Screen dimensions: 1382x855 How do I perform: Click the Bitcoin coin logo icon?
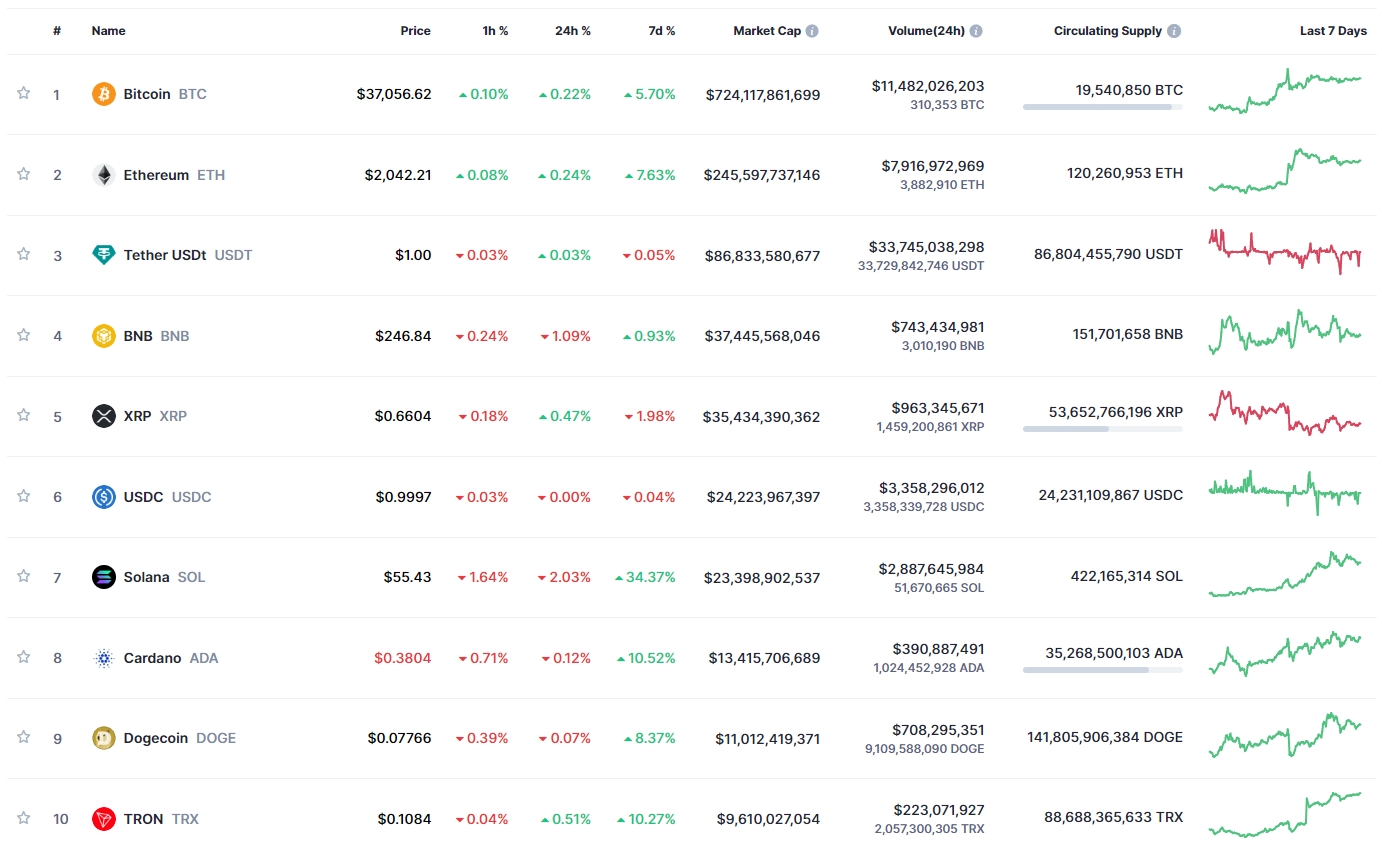pyautogui.click(x=104, y=94)
